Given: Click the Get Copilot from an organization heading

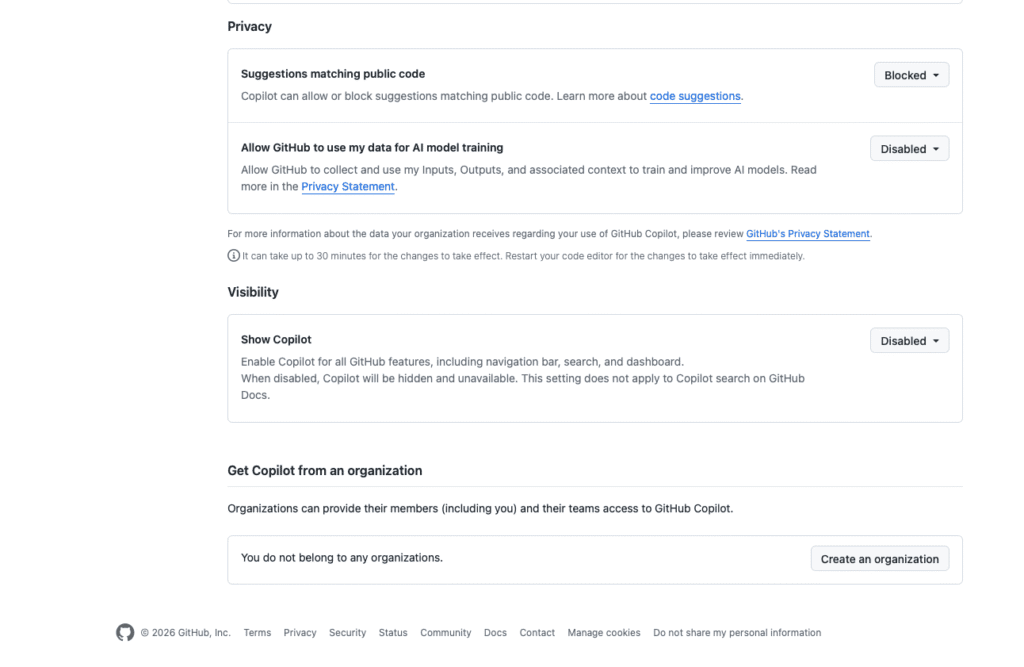Looking at the screenshot, I should tap(324, 470).
